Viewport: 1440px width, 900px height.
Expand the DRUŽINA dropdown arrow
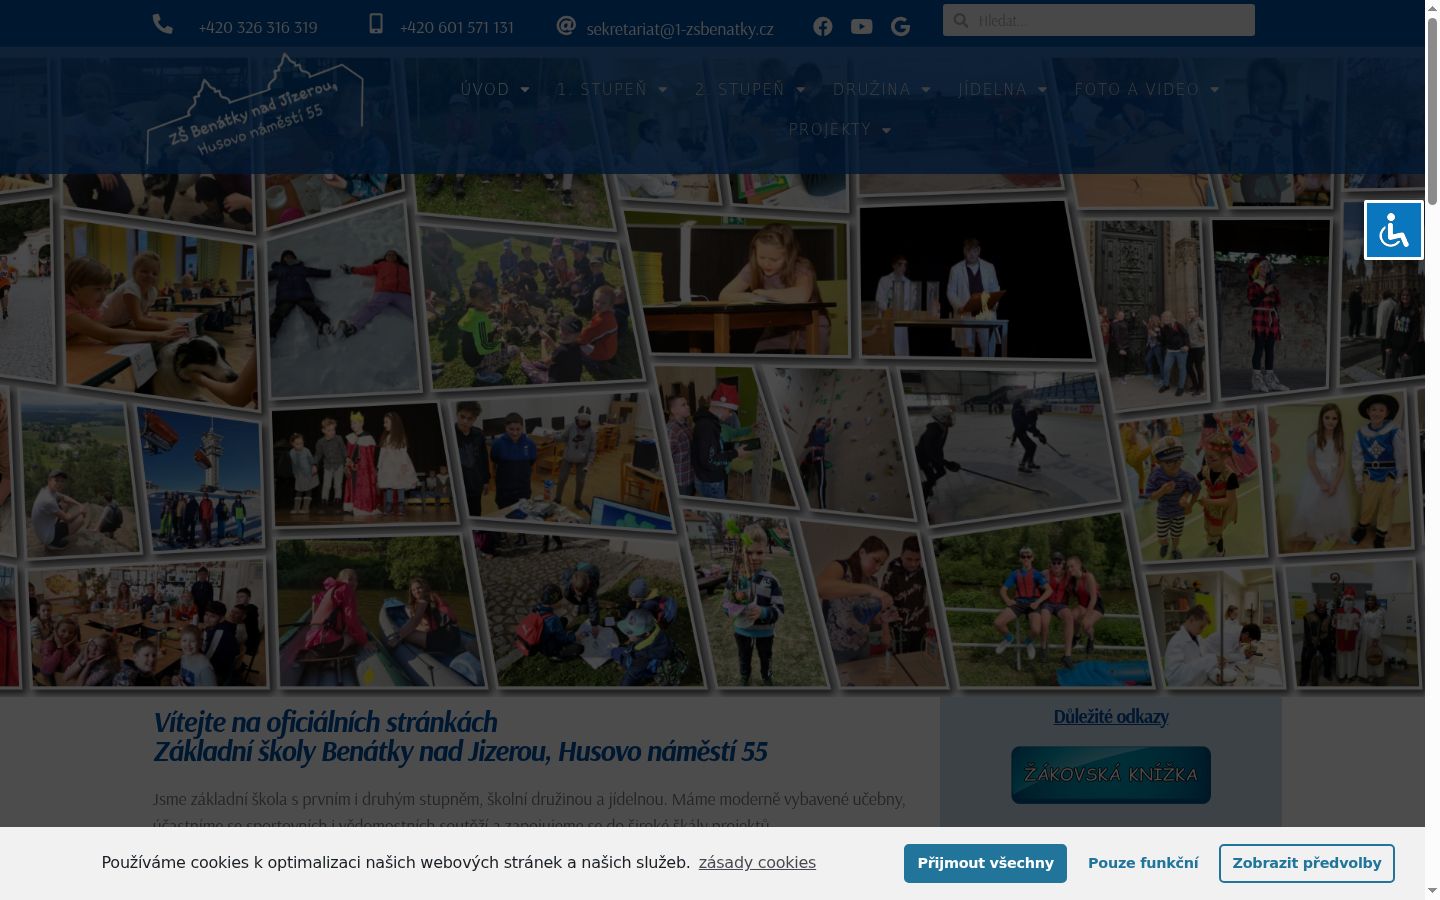(x=926, y=90)
